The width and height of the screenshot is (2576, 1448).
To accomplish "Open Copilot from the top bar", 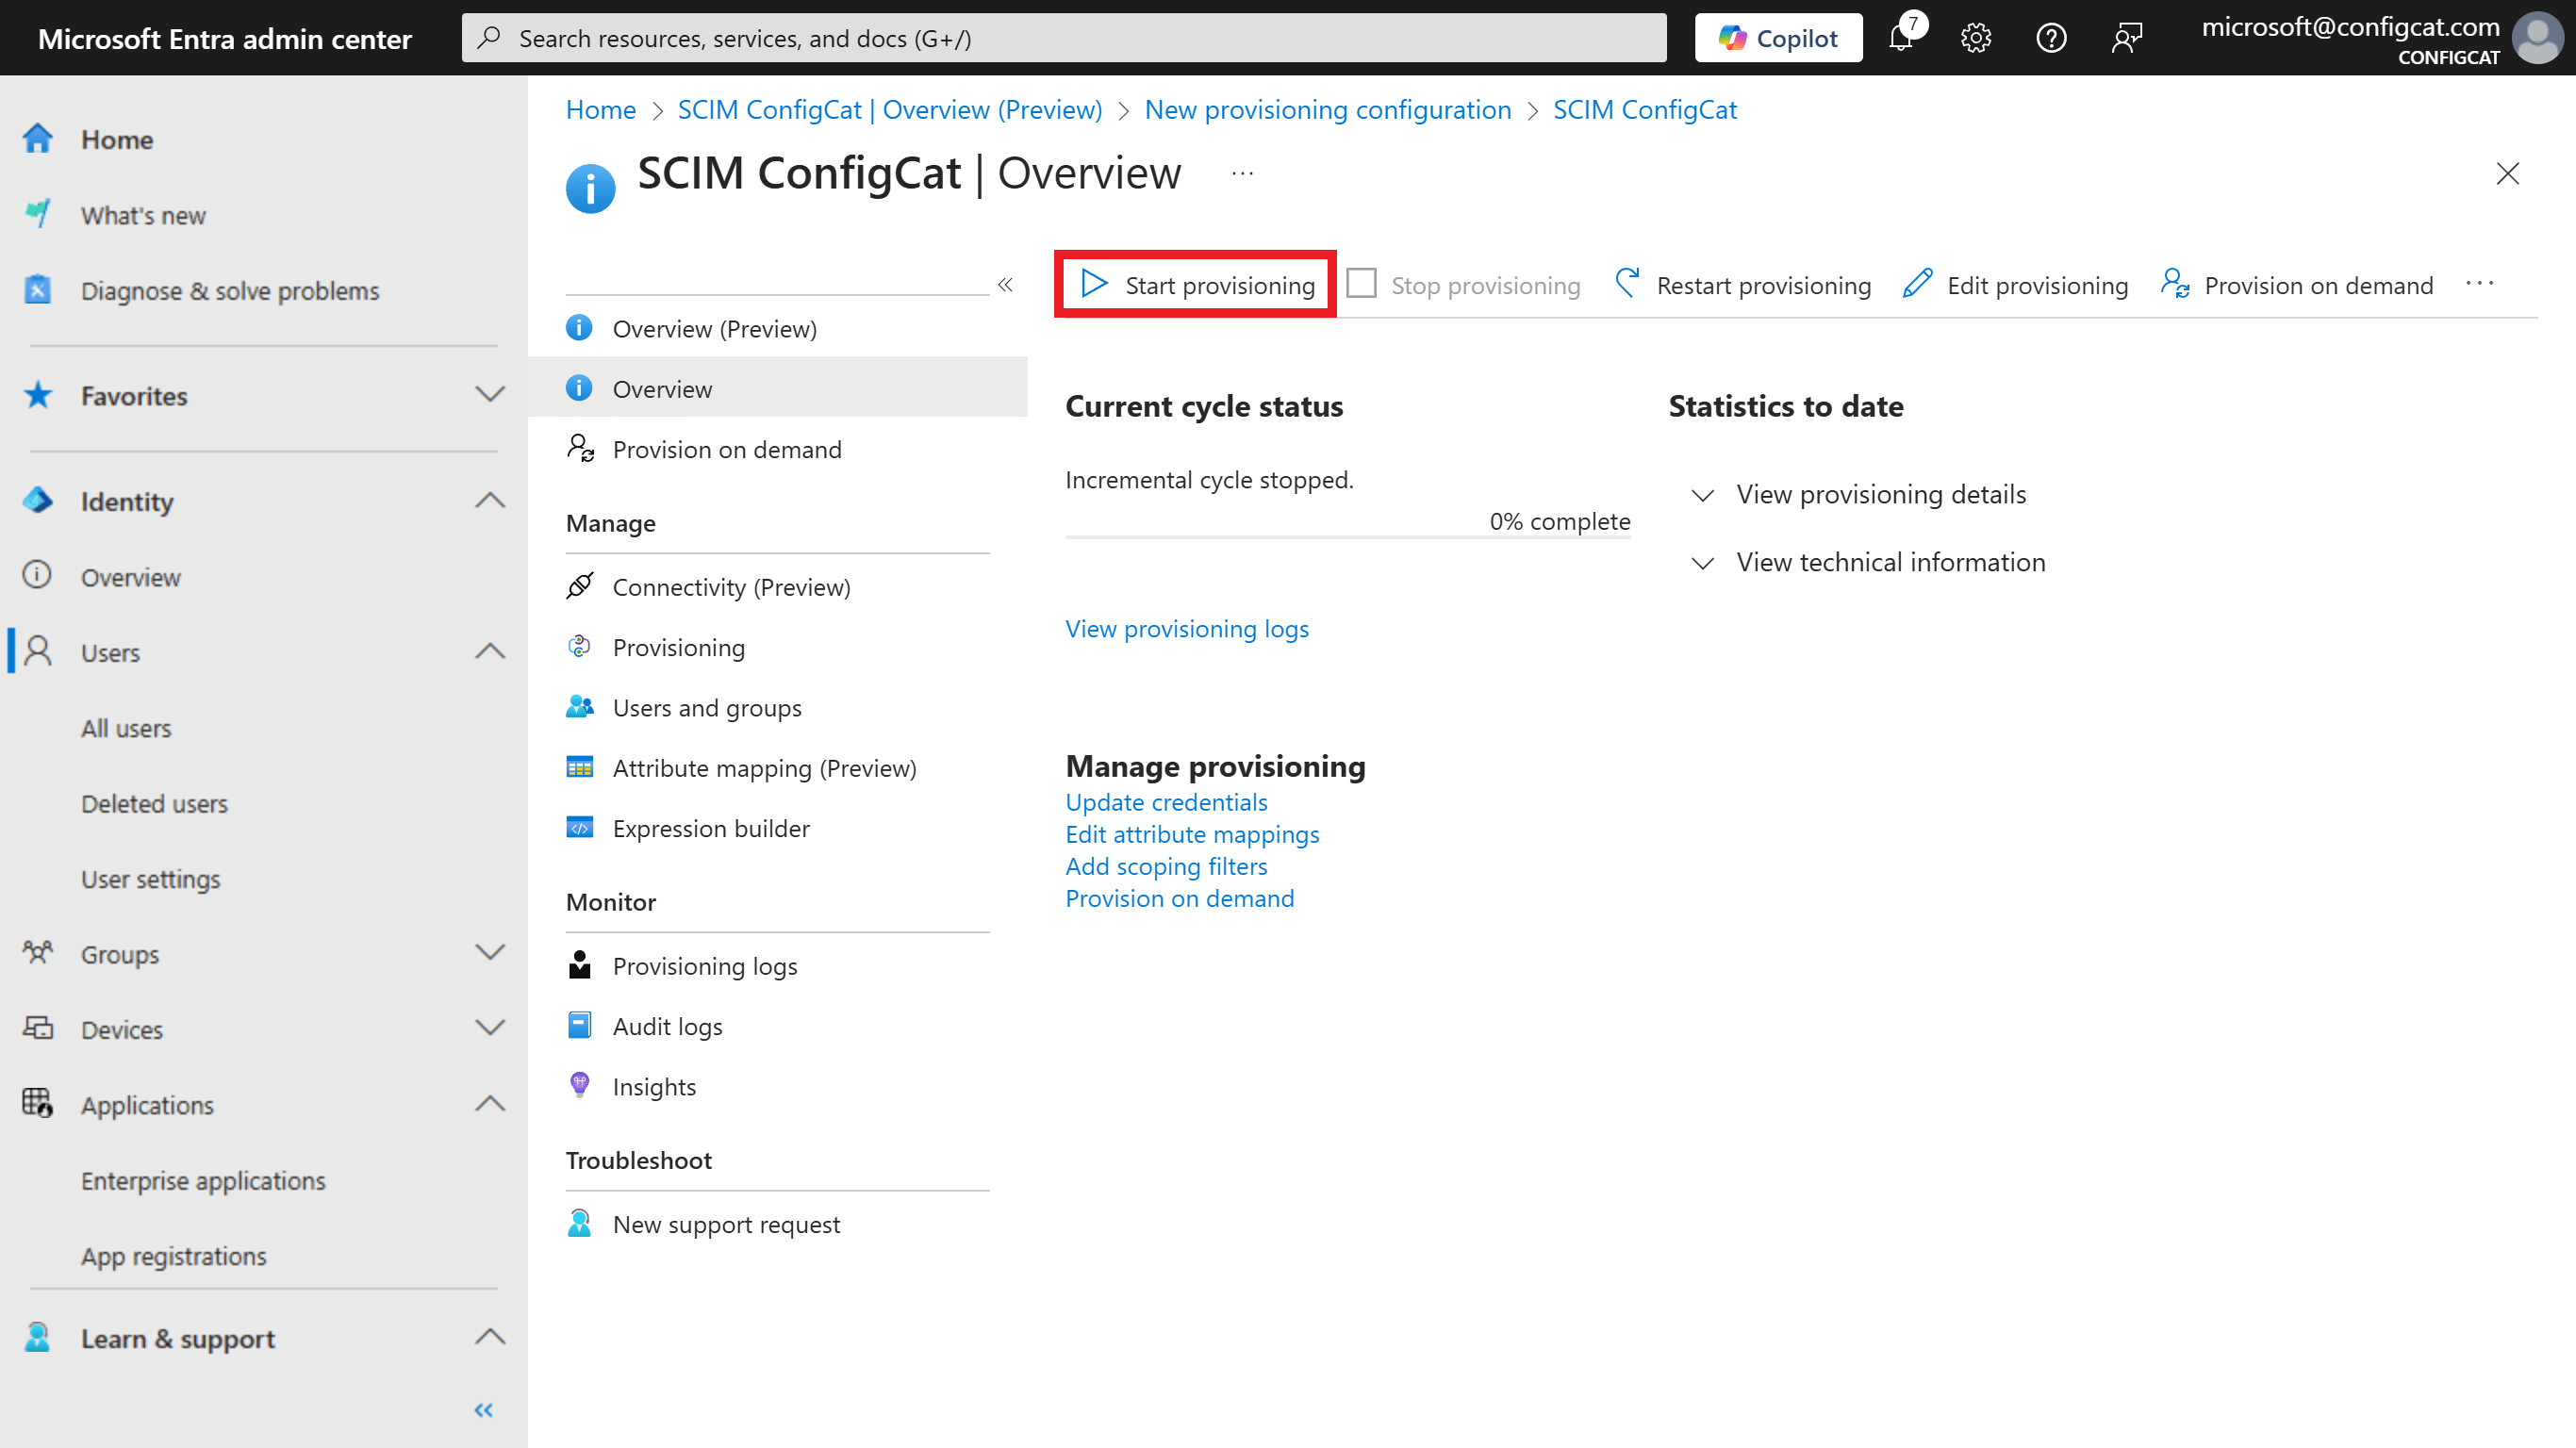I will [1778, 37].
